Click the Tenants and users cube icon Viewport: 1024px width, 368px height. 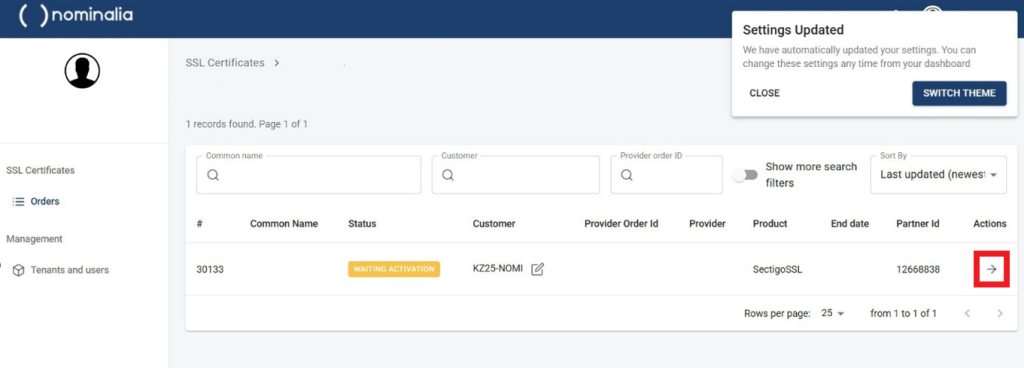pyautogui.click(x=18, y=270)
